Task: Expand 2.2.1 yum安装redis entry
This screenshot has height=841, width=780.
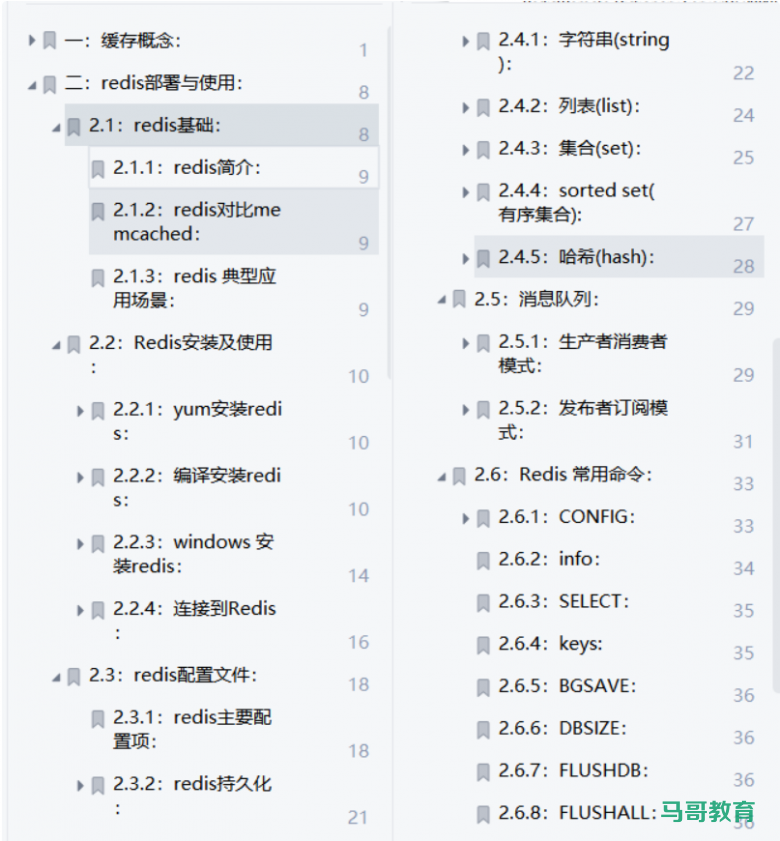Action: (x=80, y=411)
